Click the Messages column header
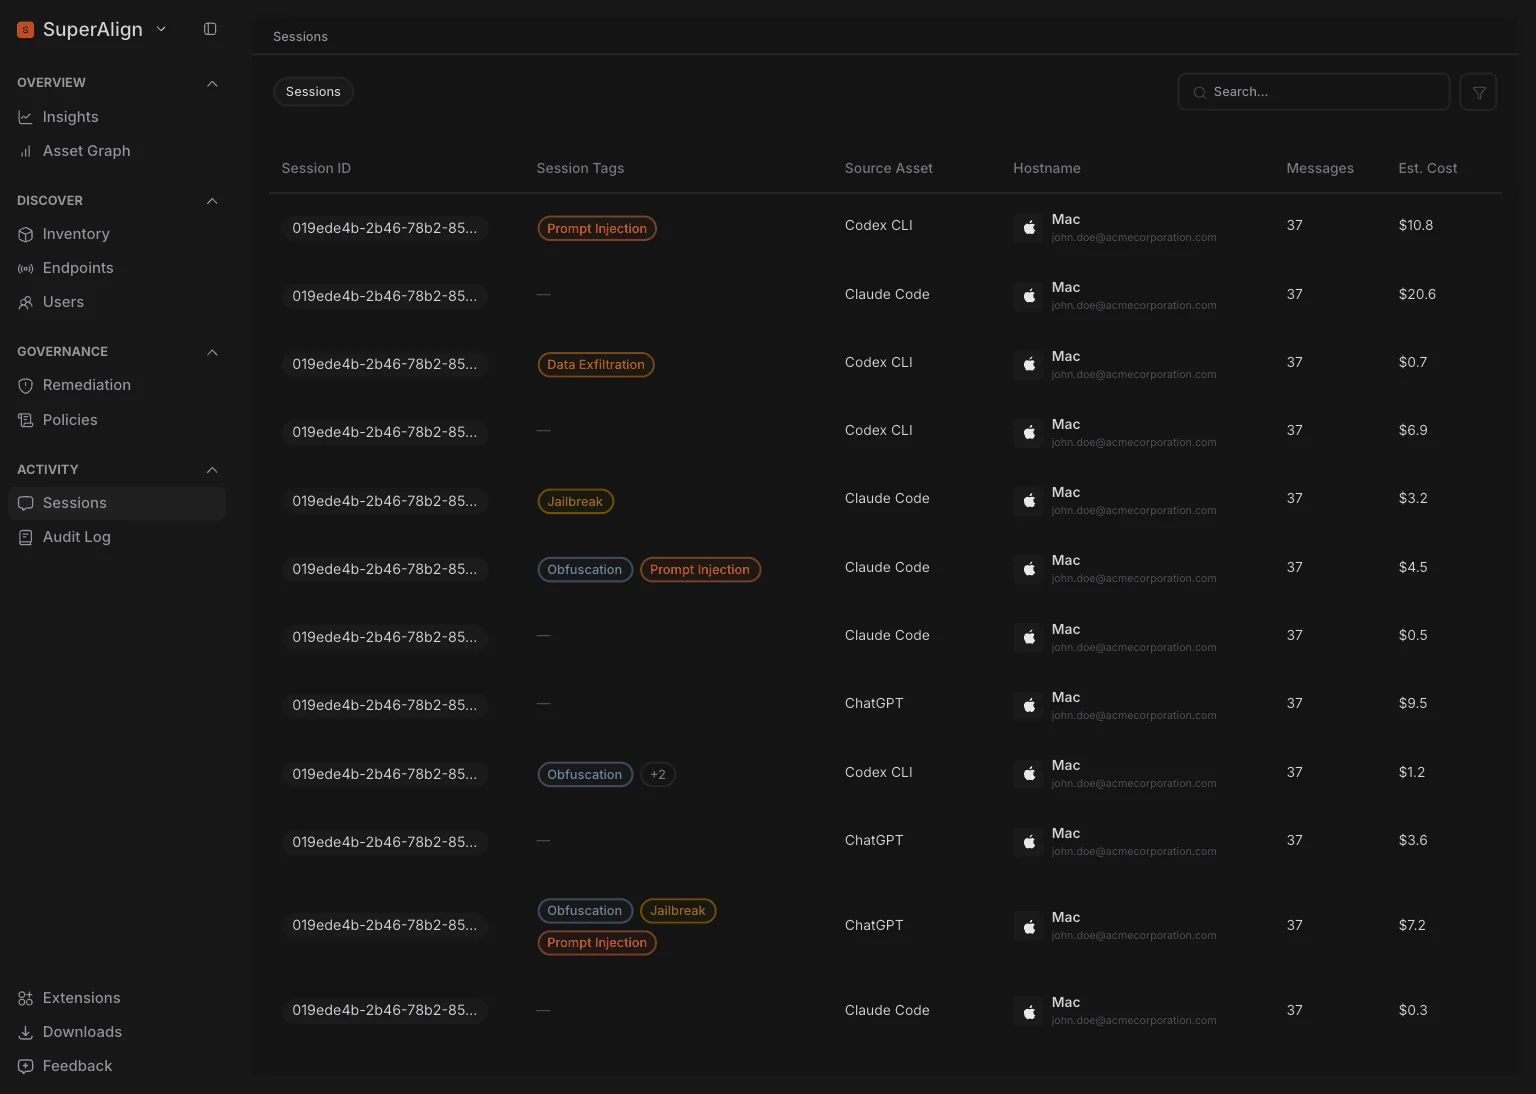1536x1094 pixels. point(1320,168)
